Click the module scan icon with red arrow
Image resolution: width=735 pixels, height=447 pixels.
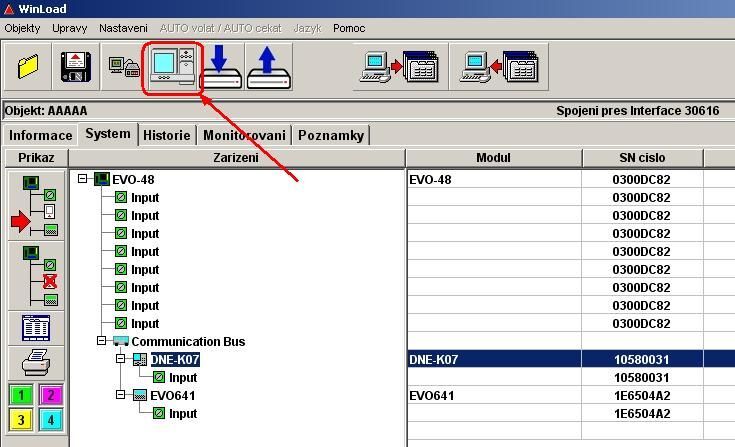(x=36, y=205)
